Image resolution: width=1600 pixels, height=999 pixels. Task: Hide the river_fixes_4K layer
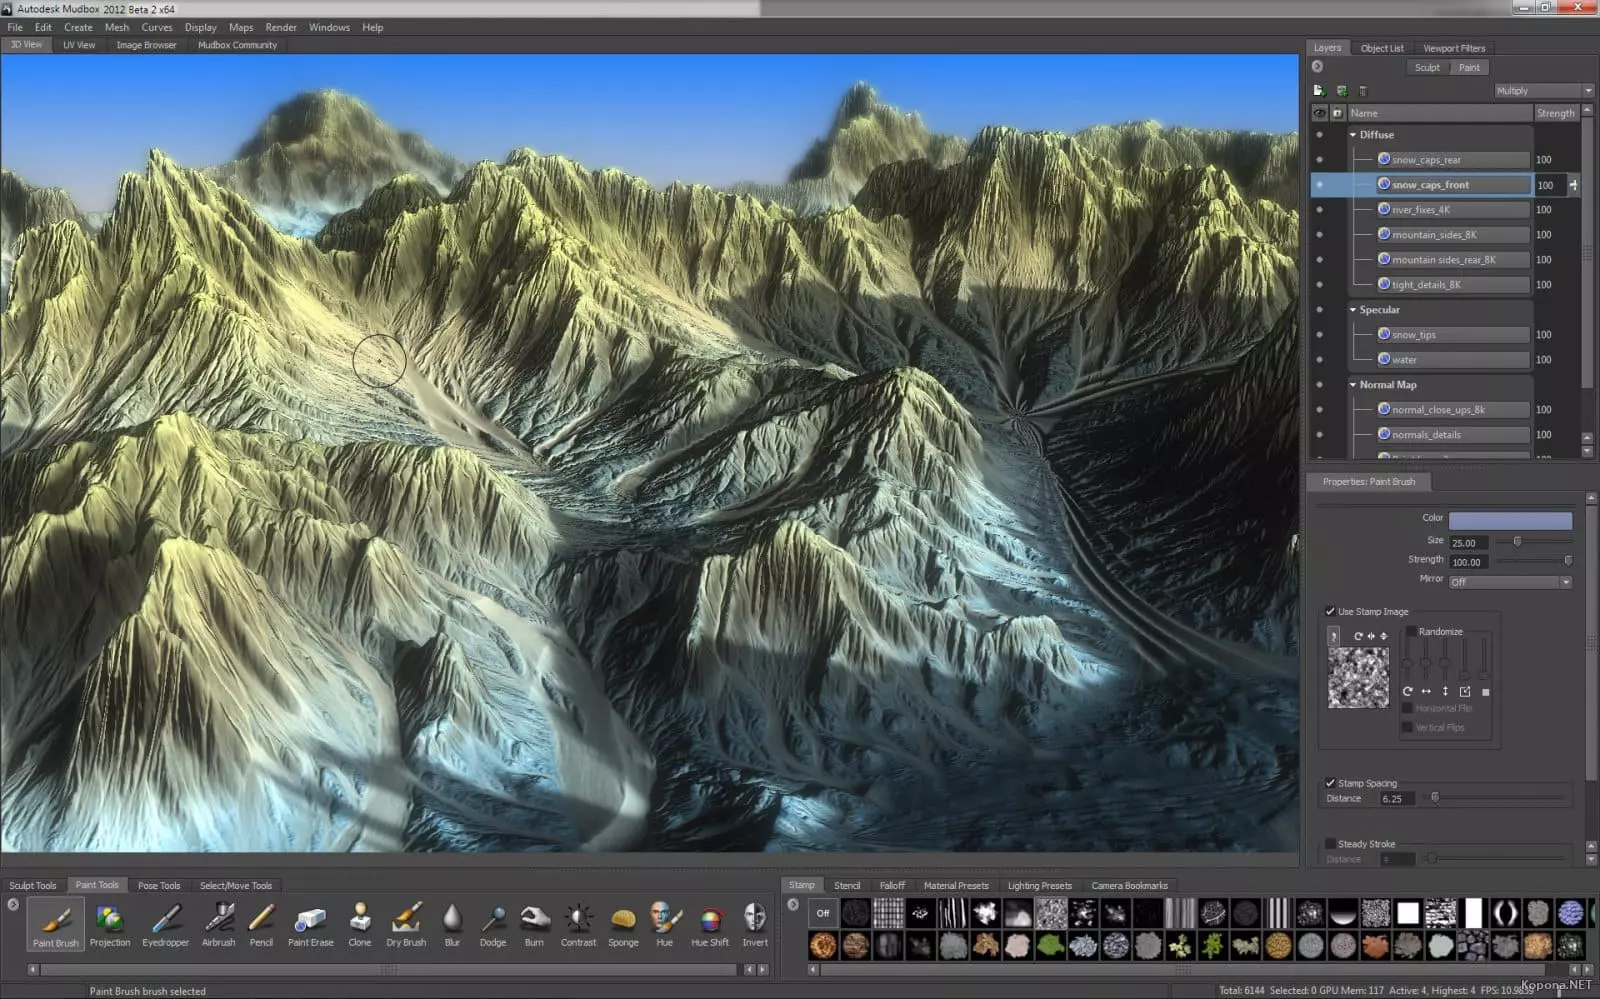(1319, 210)
